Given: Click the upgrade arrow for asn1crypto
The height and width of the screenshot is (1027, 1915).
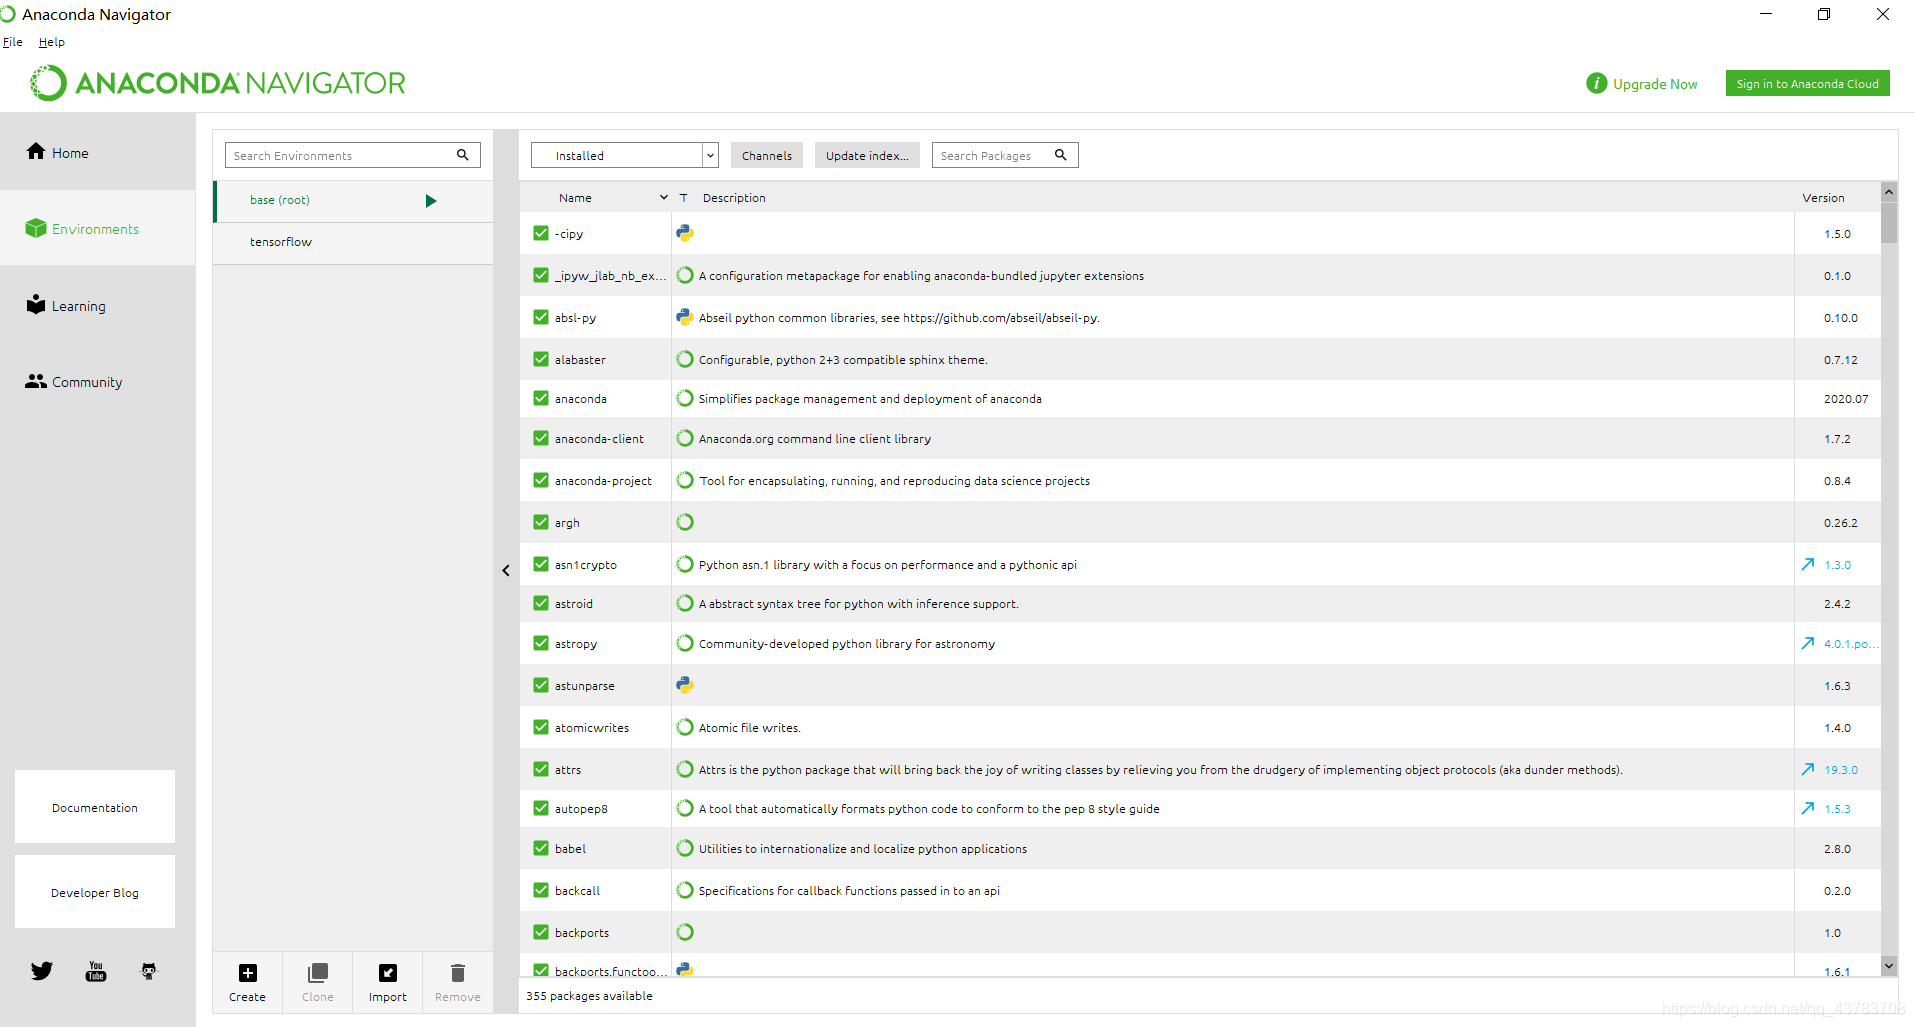Looking at the screenshot, I should [1808, 565].
